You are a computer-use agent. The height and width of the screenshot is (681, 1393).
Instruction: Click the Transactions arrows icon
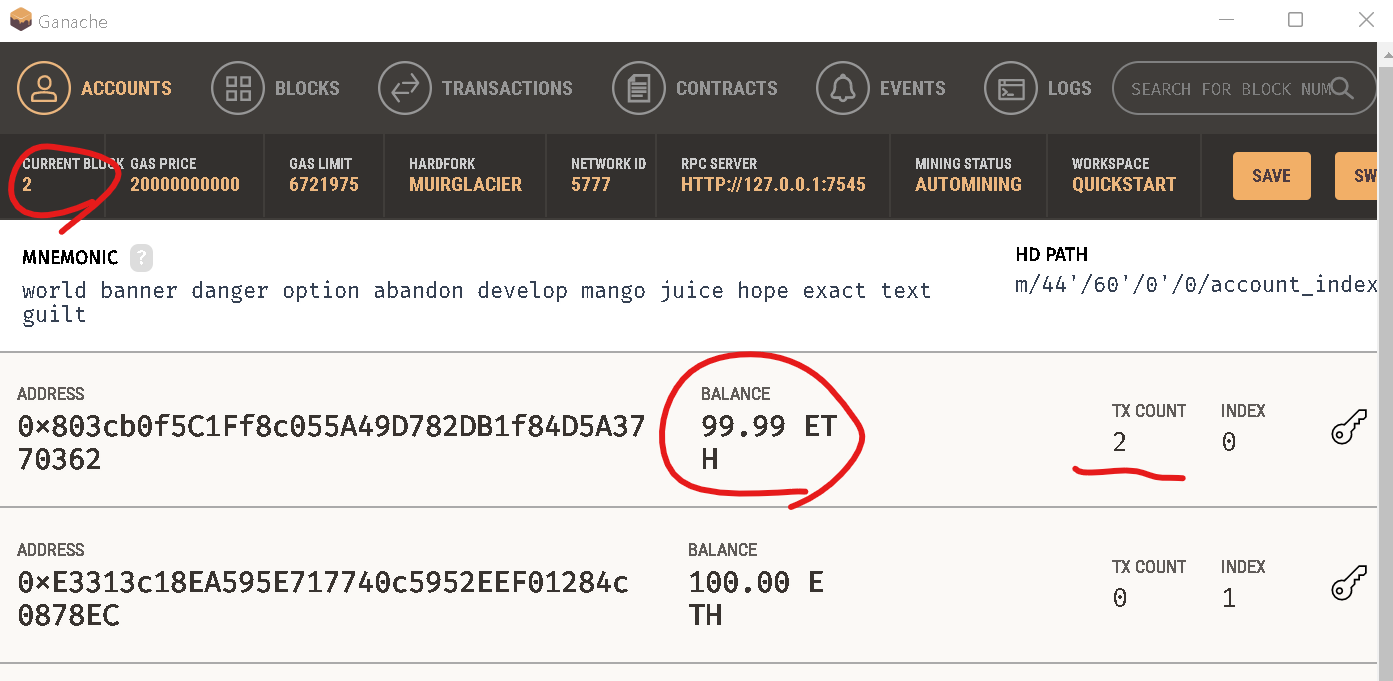pyautogui.click(x=405, y=88)
